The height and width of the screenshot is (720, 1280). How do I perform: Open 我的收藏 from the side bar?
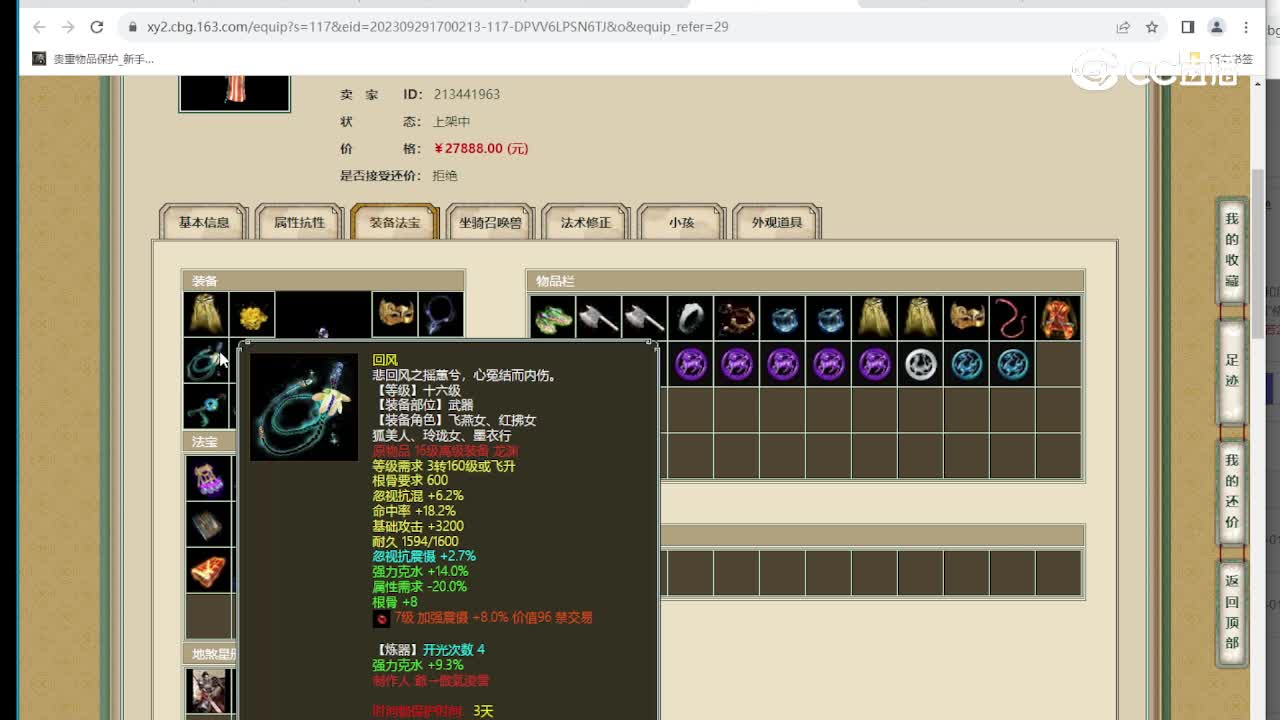click(1232, 250)
